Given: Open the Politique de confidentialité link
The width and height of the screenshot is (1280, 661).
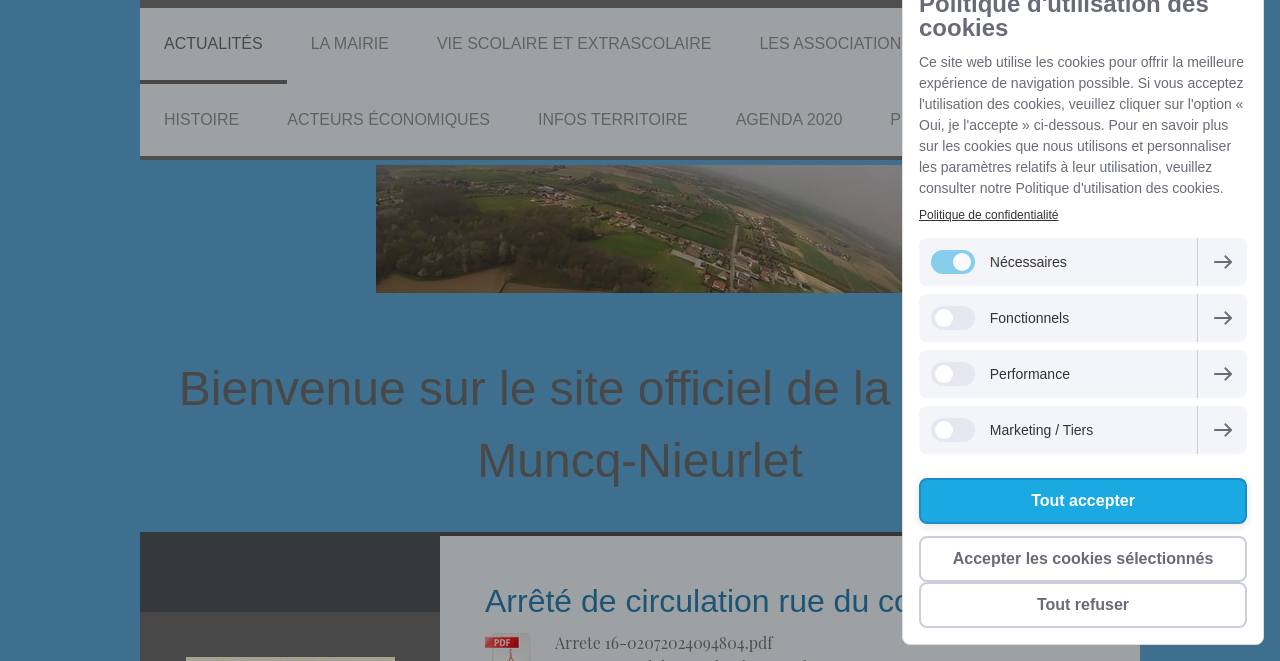Looking at the screenshot, I should [x=988, y=213].
